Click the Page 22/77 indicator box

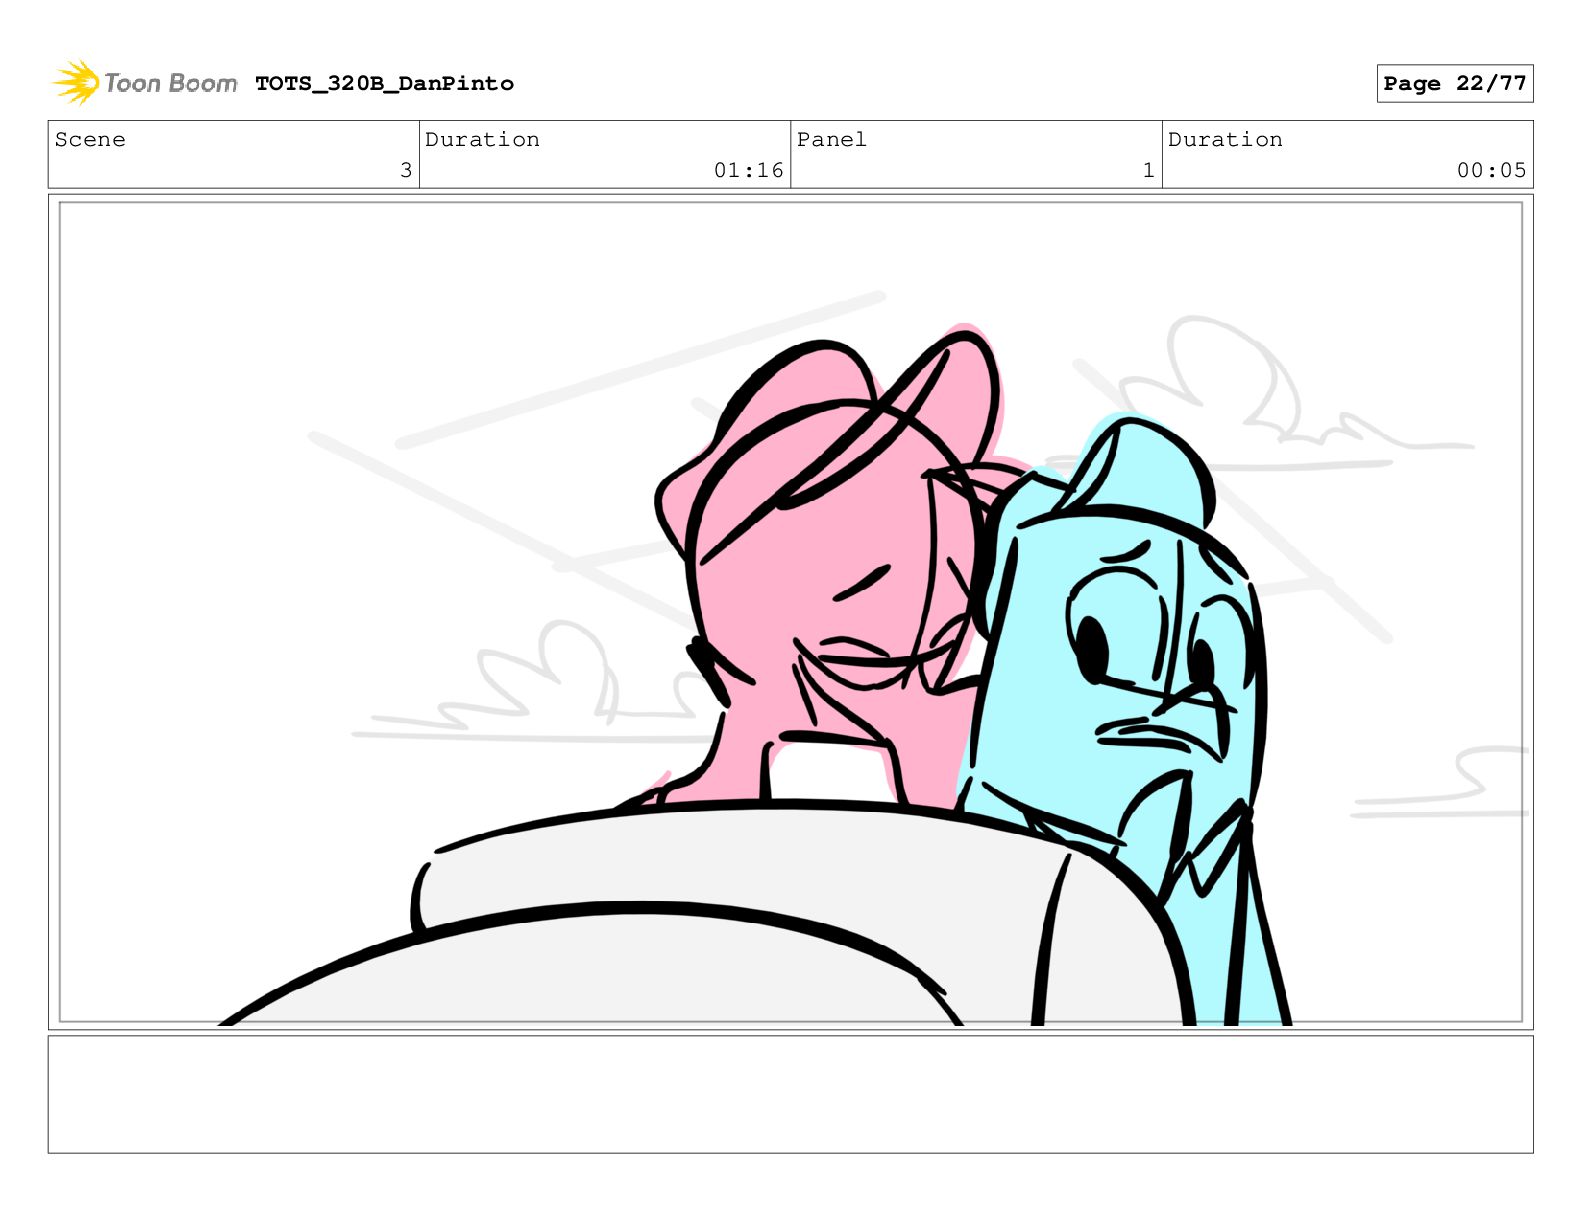(x=1454, y=84)
